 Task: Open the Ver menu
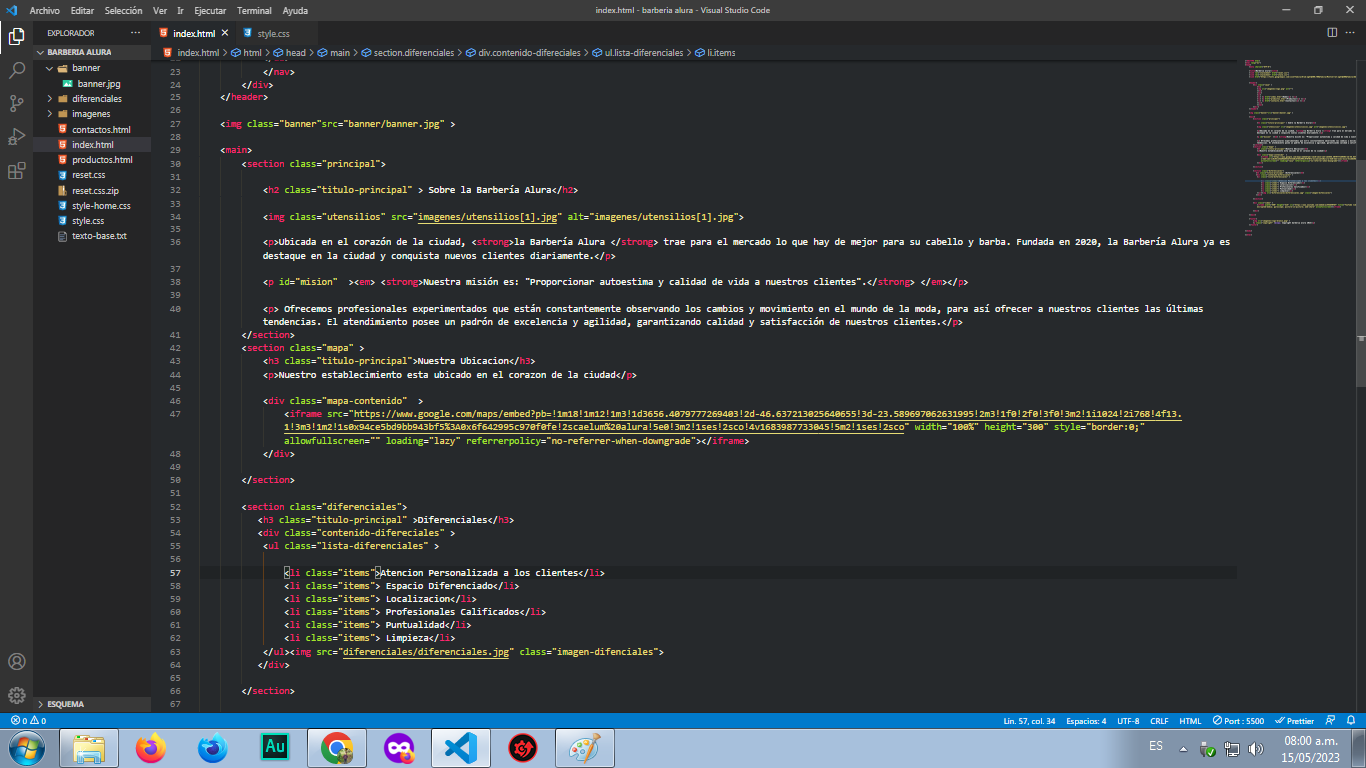tap(160, 10)
